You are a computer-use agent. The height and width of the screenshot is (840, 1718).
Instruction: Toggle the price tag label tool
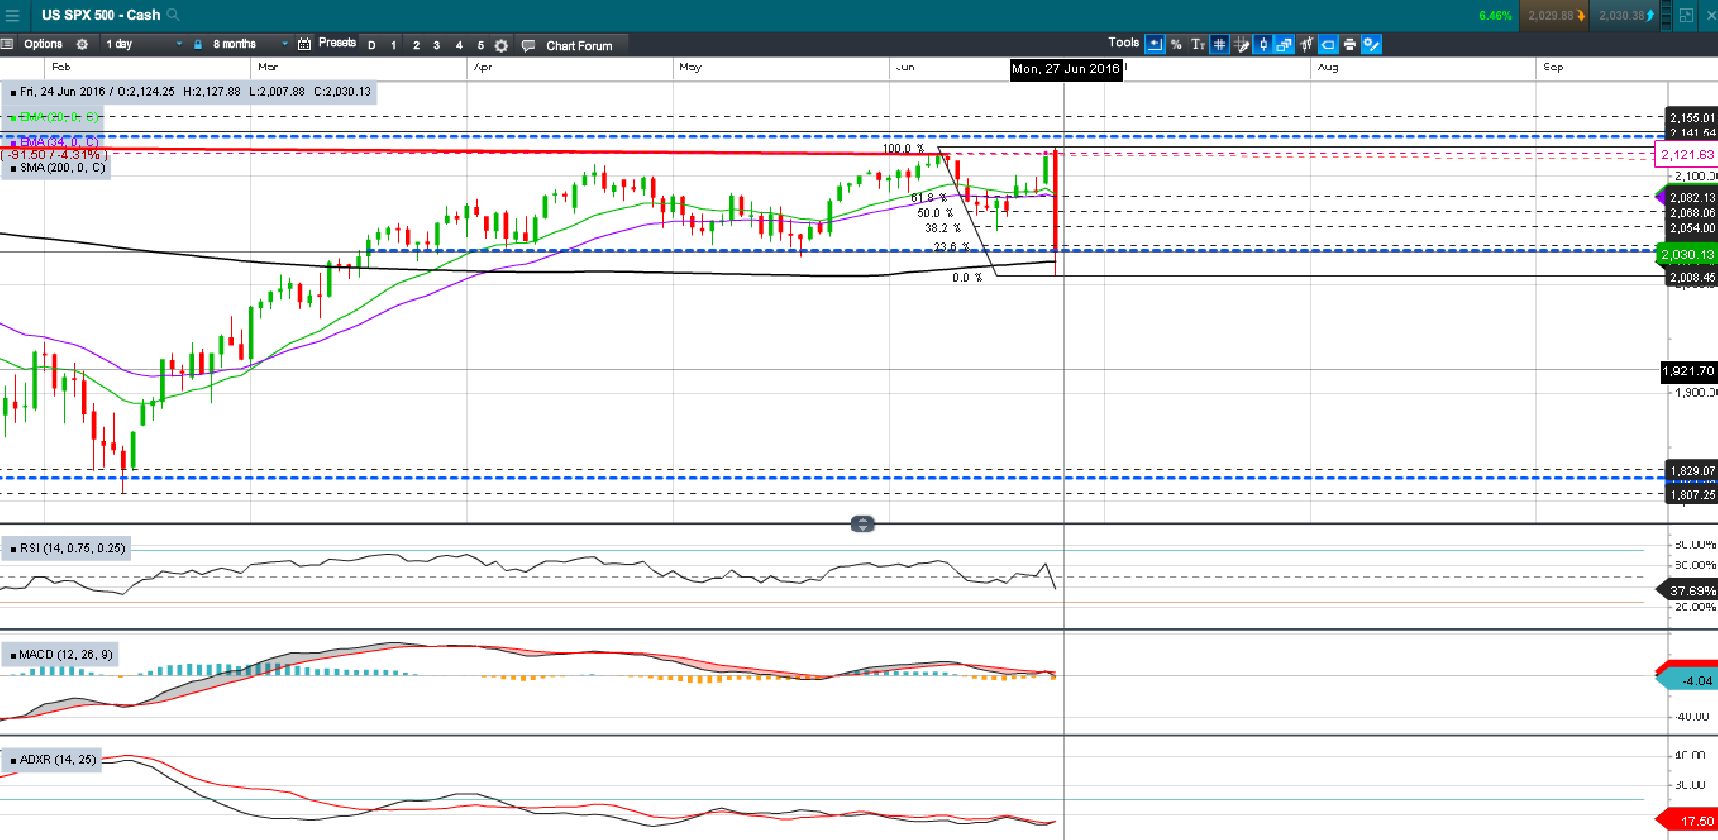click(x=1328, y=44)
